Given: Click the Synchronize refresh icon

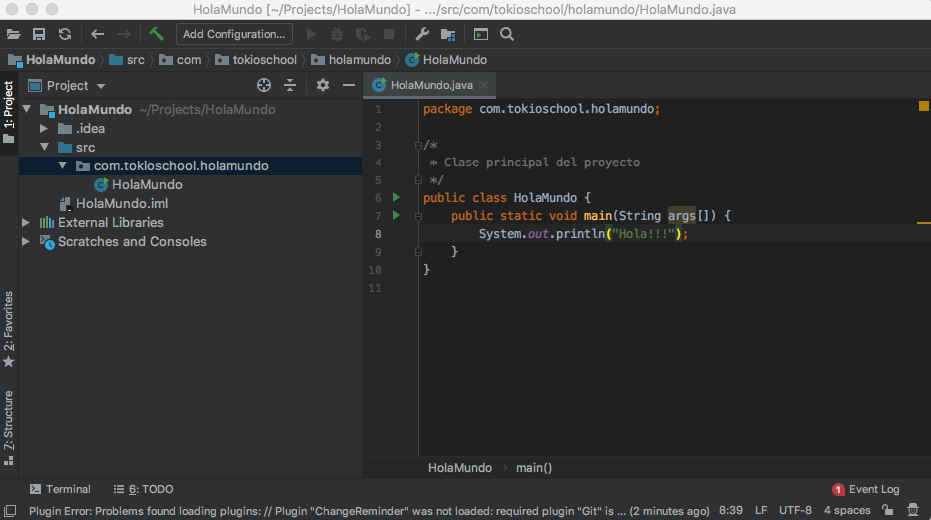Looking at the screenshot, I should (x=65, y=34).
